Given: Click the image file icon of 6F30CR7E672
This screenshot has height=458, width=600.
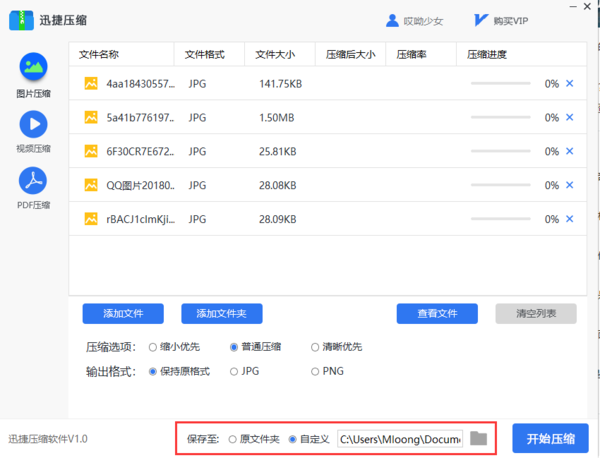Looking at the screenshot, I should pyautogui.click(x=91, y=151).
